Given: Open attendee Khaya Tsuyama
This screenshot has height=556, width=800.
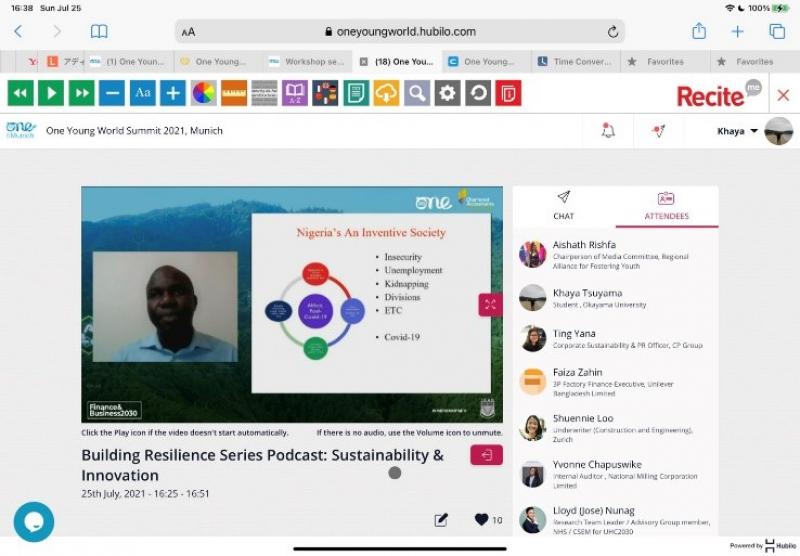Looking at the screenshot, I should (x=616, y=298).
